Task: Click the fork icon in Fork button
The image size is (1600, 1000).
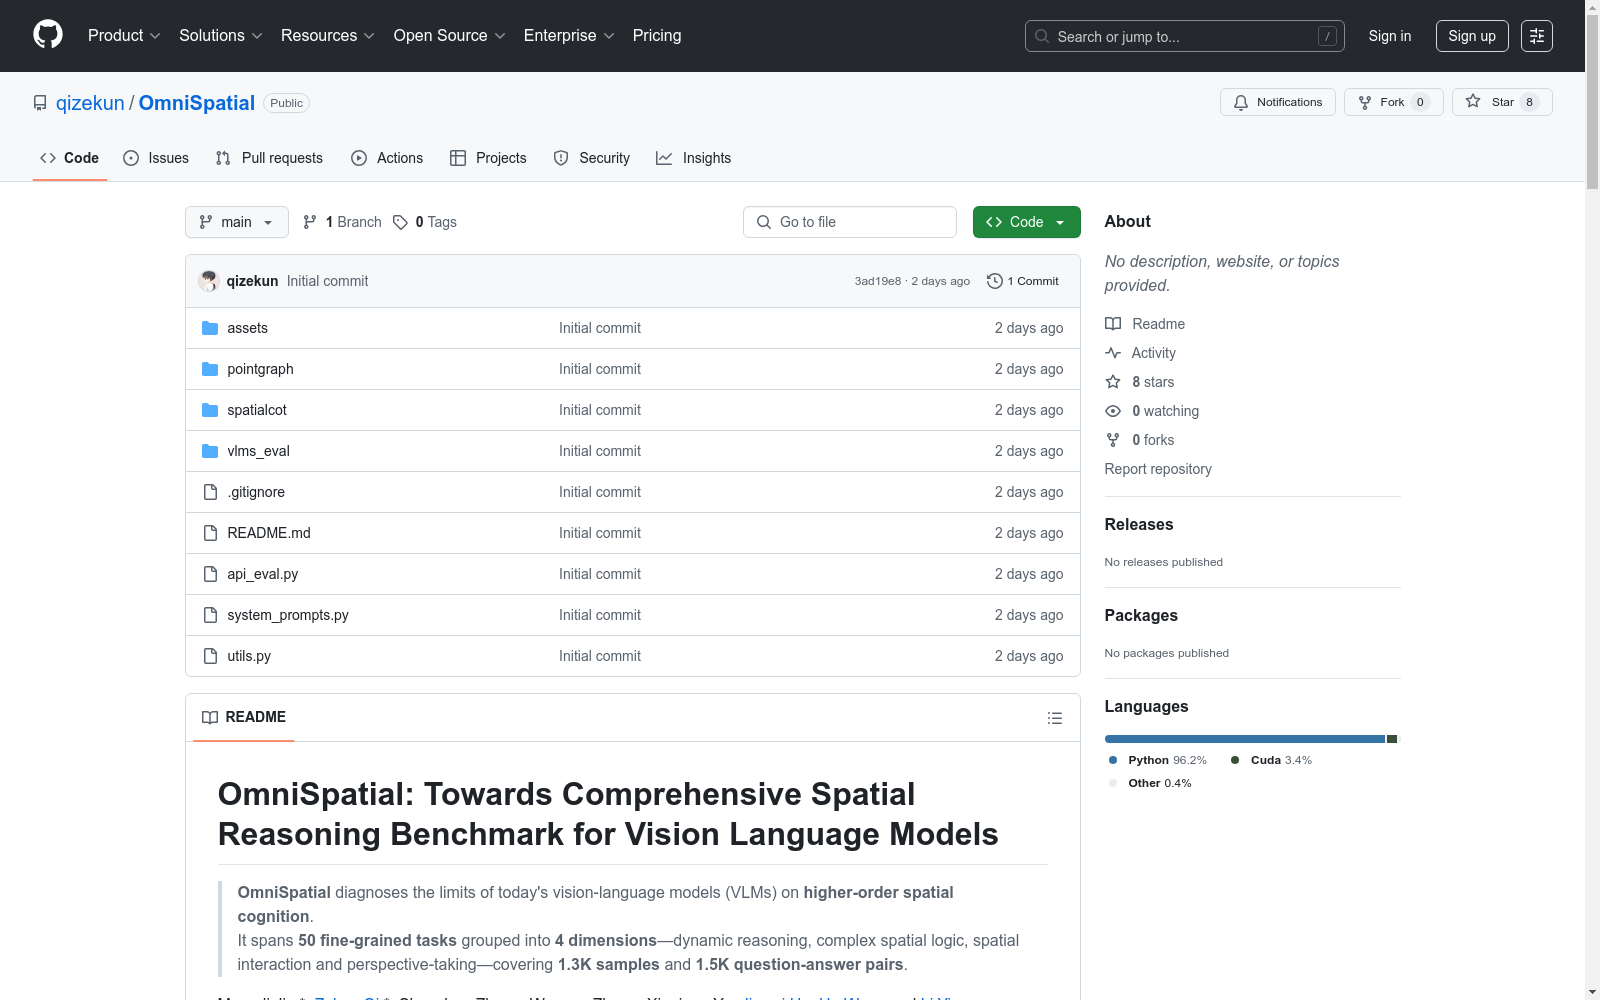Action: pyautogui.click(x=1365, y=102)
